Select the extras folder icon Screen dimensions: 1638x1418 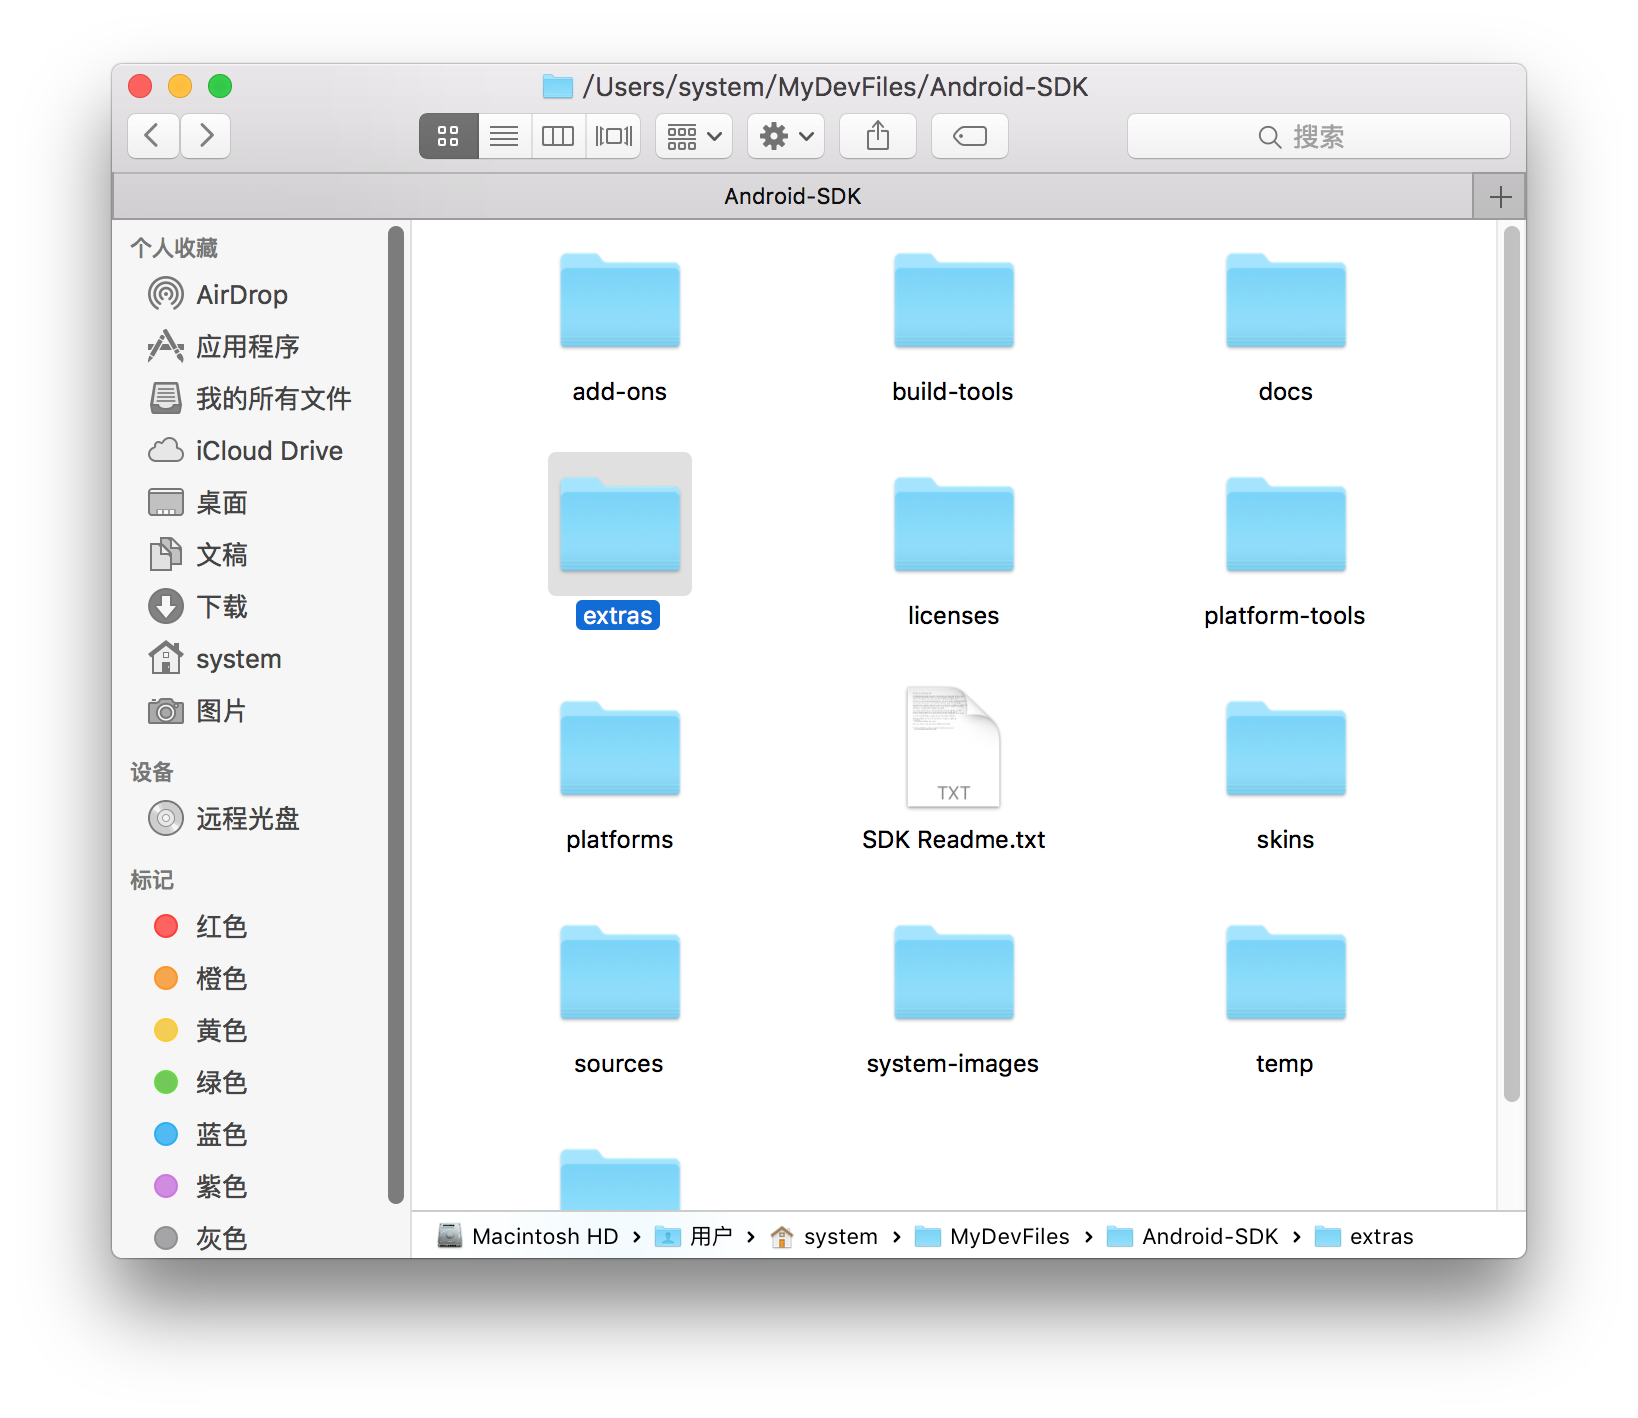tap(620, 525)
